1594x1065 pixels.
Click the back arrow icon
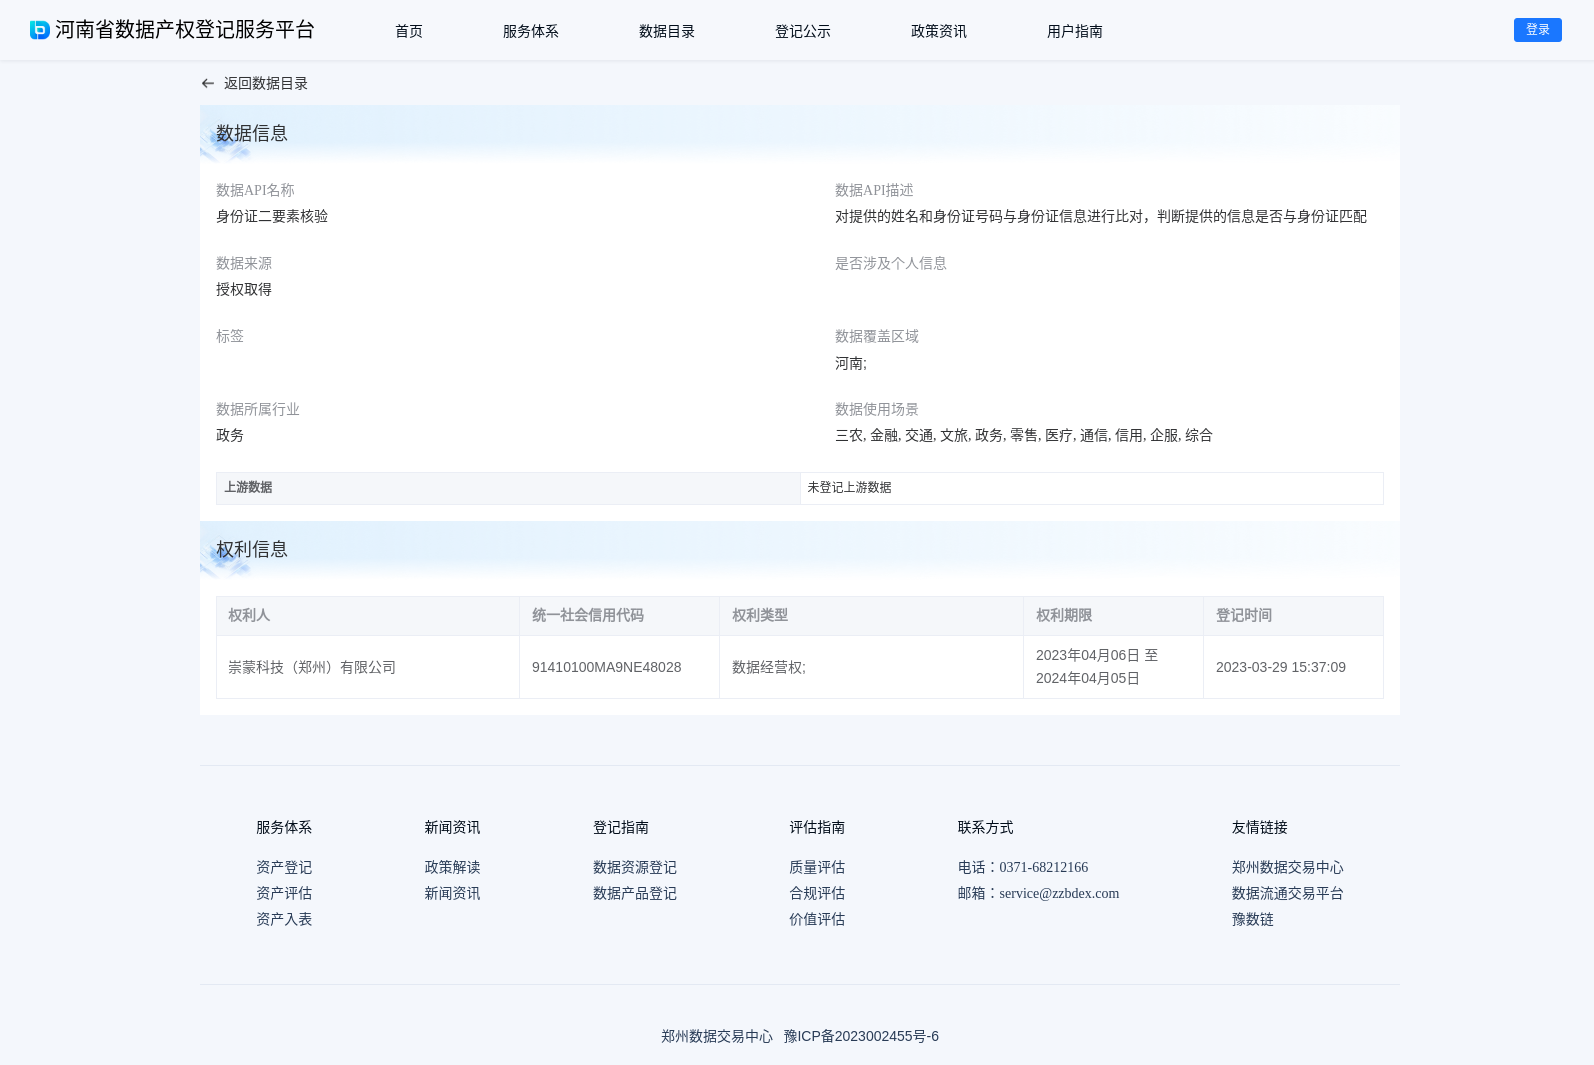(208, 84)
